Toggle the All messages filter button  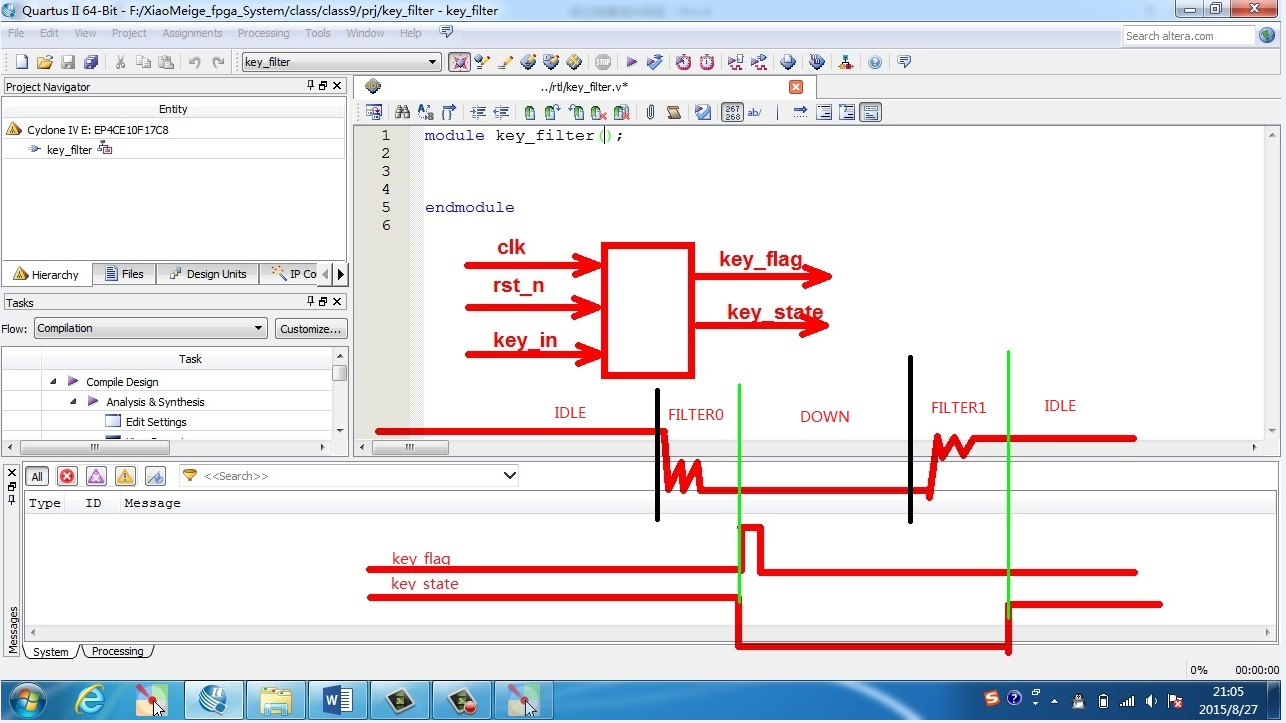[37, 477]
